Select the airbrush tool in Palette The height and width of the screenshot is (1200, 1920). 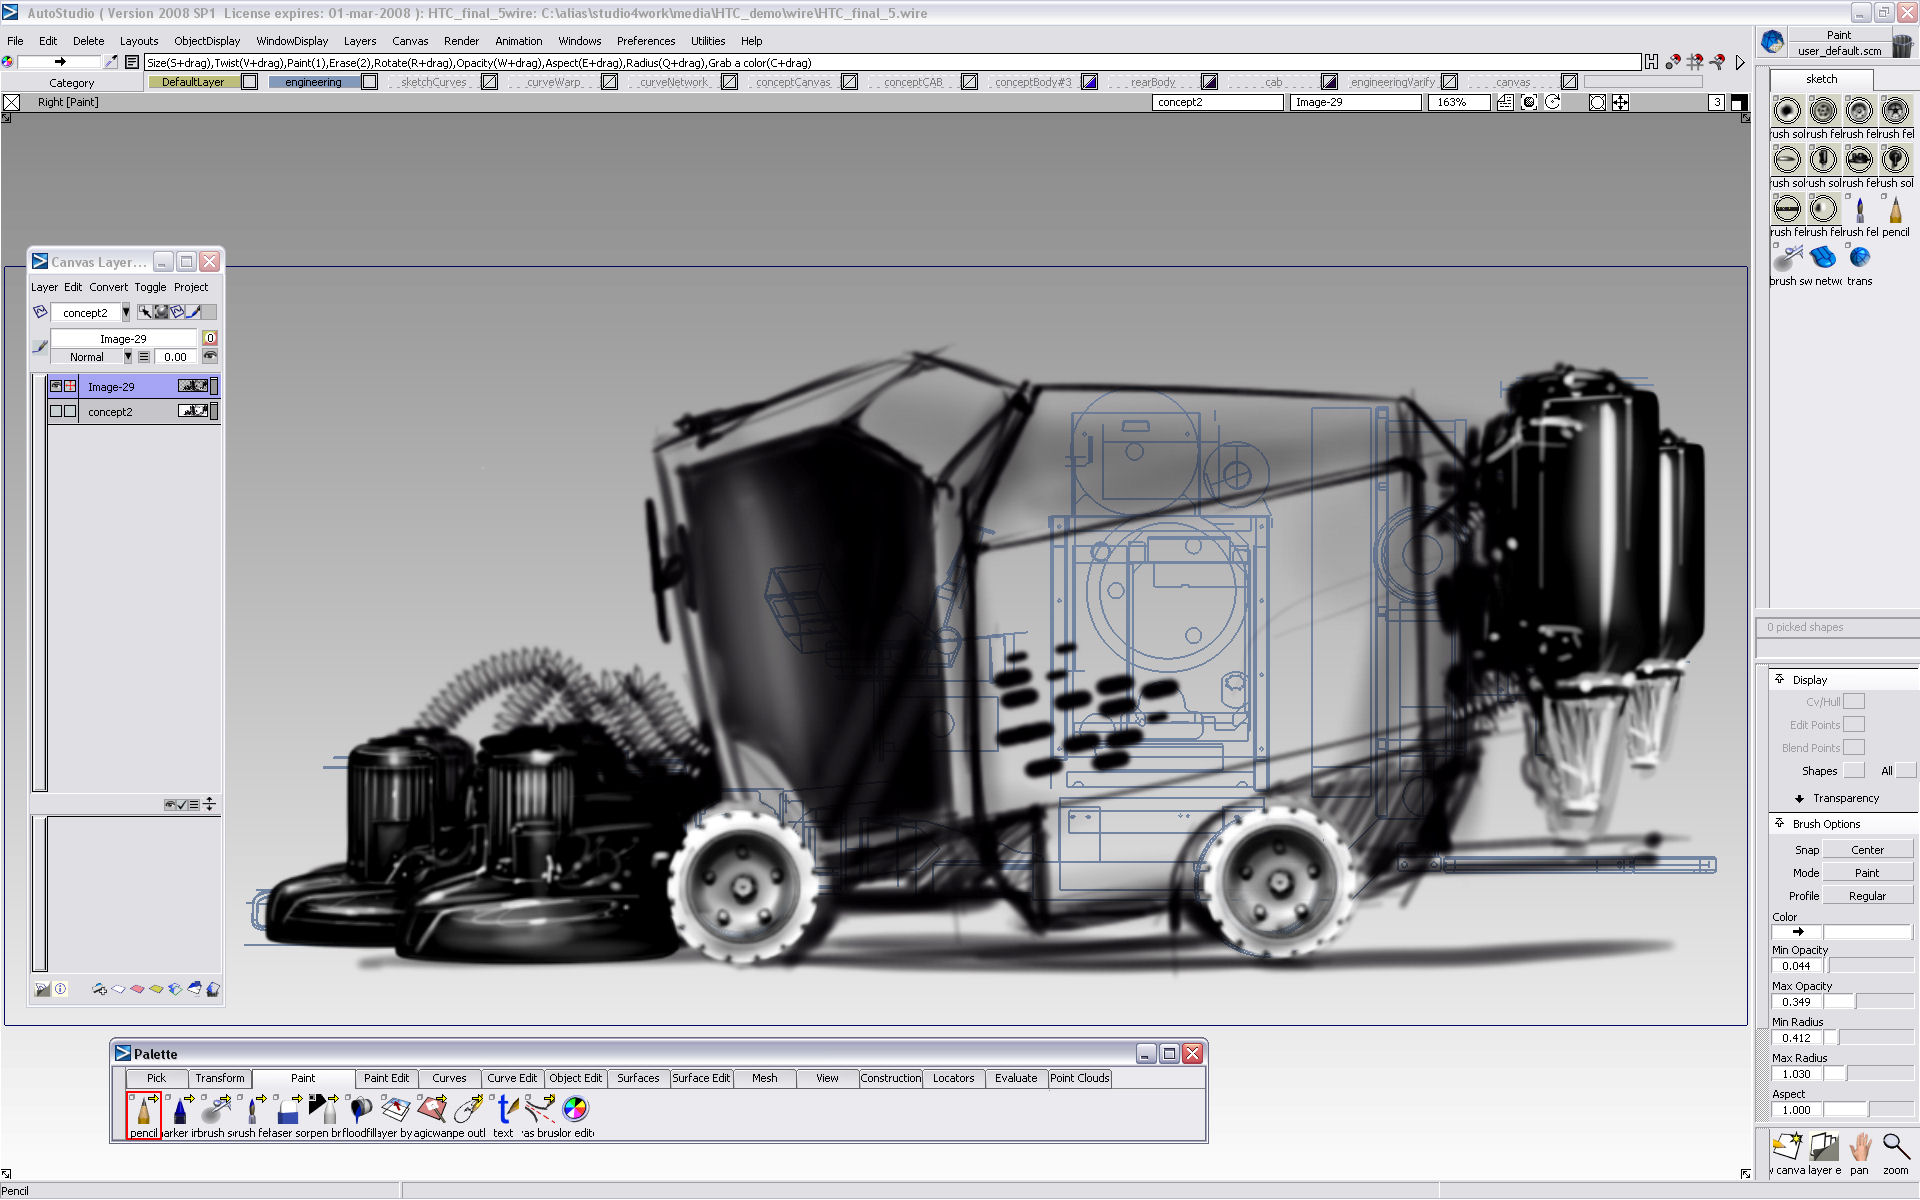click(x=215, y=1111)
